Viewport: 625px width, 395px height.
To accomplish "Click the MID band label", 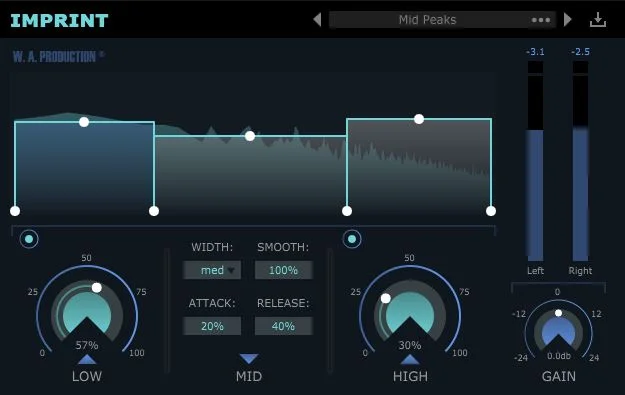I will tap(249, 376).
